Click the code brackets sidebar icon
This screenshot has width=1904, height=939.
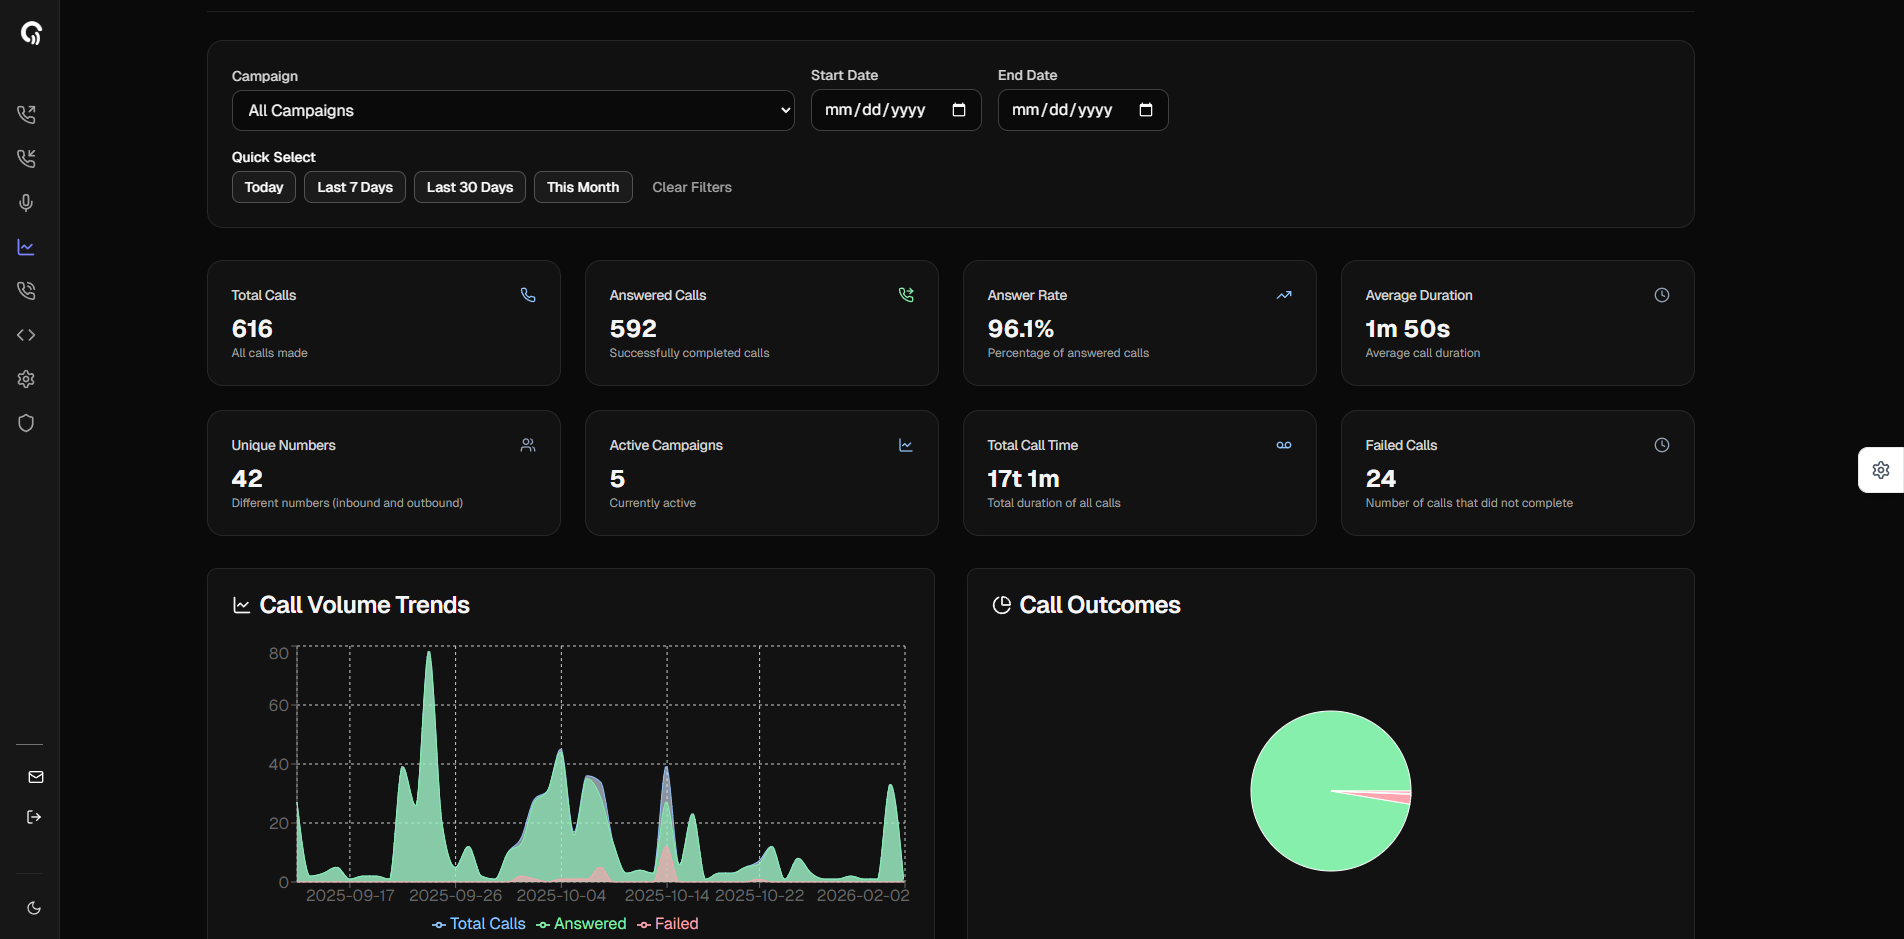[27, 335]
